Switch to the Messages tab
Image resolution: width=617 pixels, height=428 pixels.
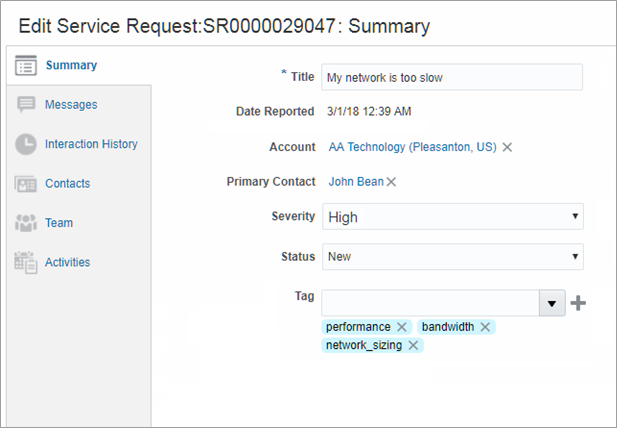[x=71, y=105]
